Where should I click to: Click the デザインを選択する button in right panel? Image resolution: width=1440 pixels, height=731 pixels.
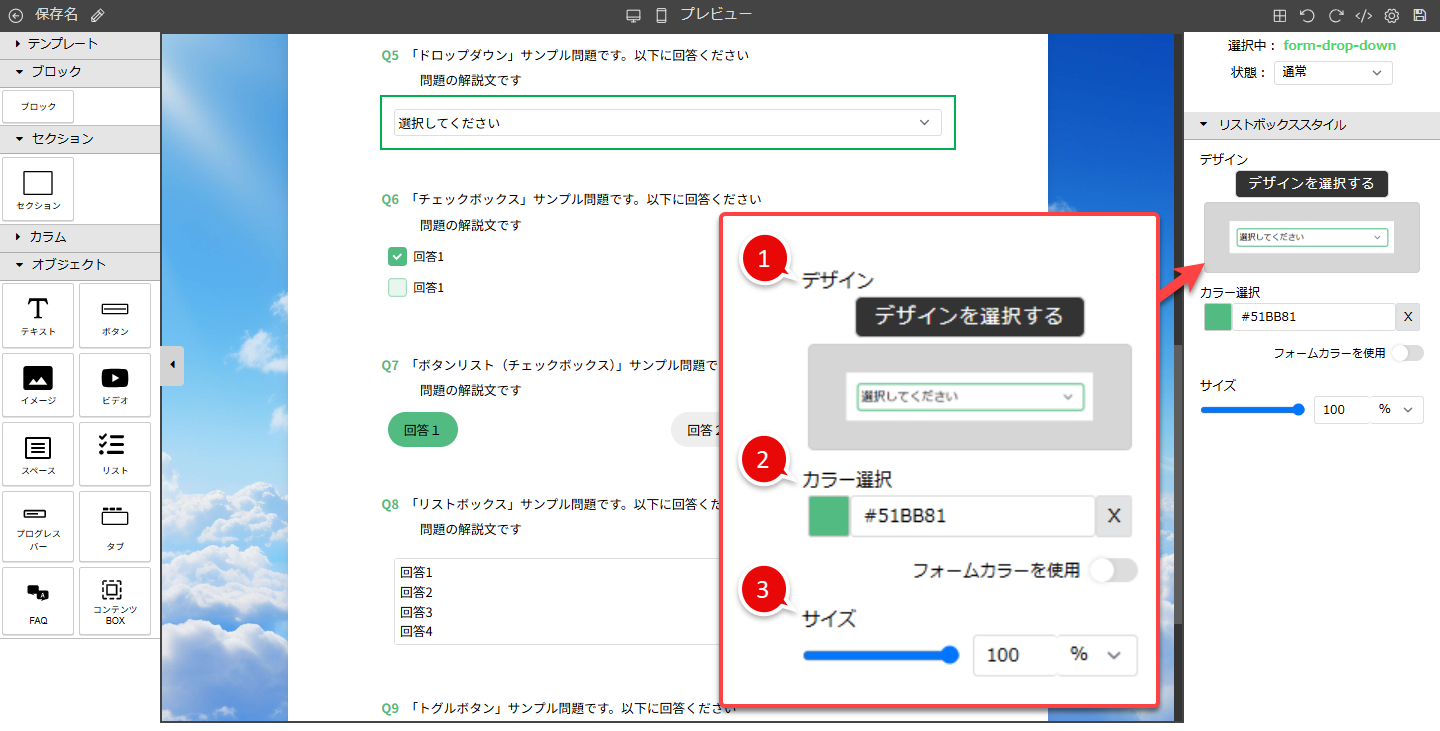(x=1311, y=184)
